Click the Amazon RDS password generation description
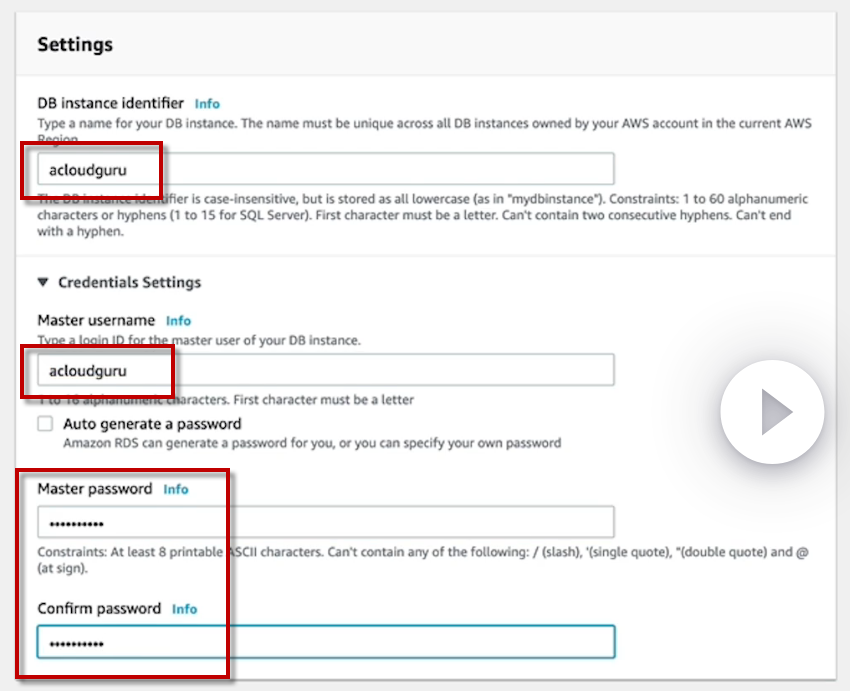This screenshot has width=850, height=691. (312, 442)
